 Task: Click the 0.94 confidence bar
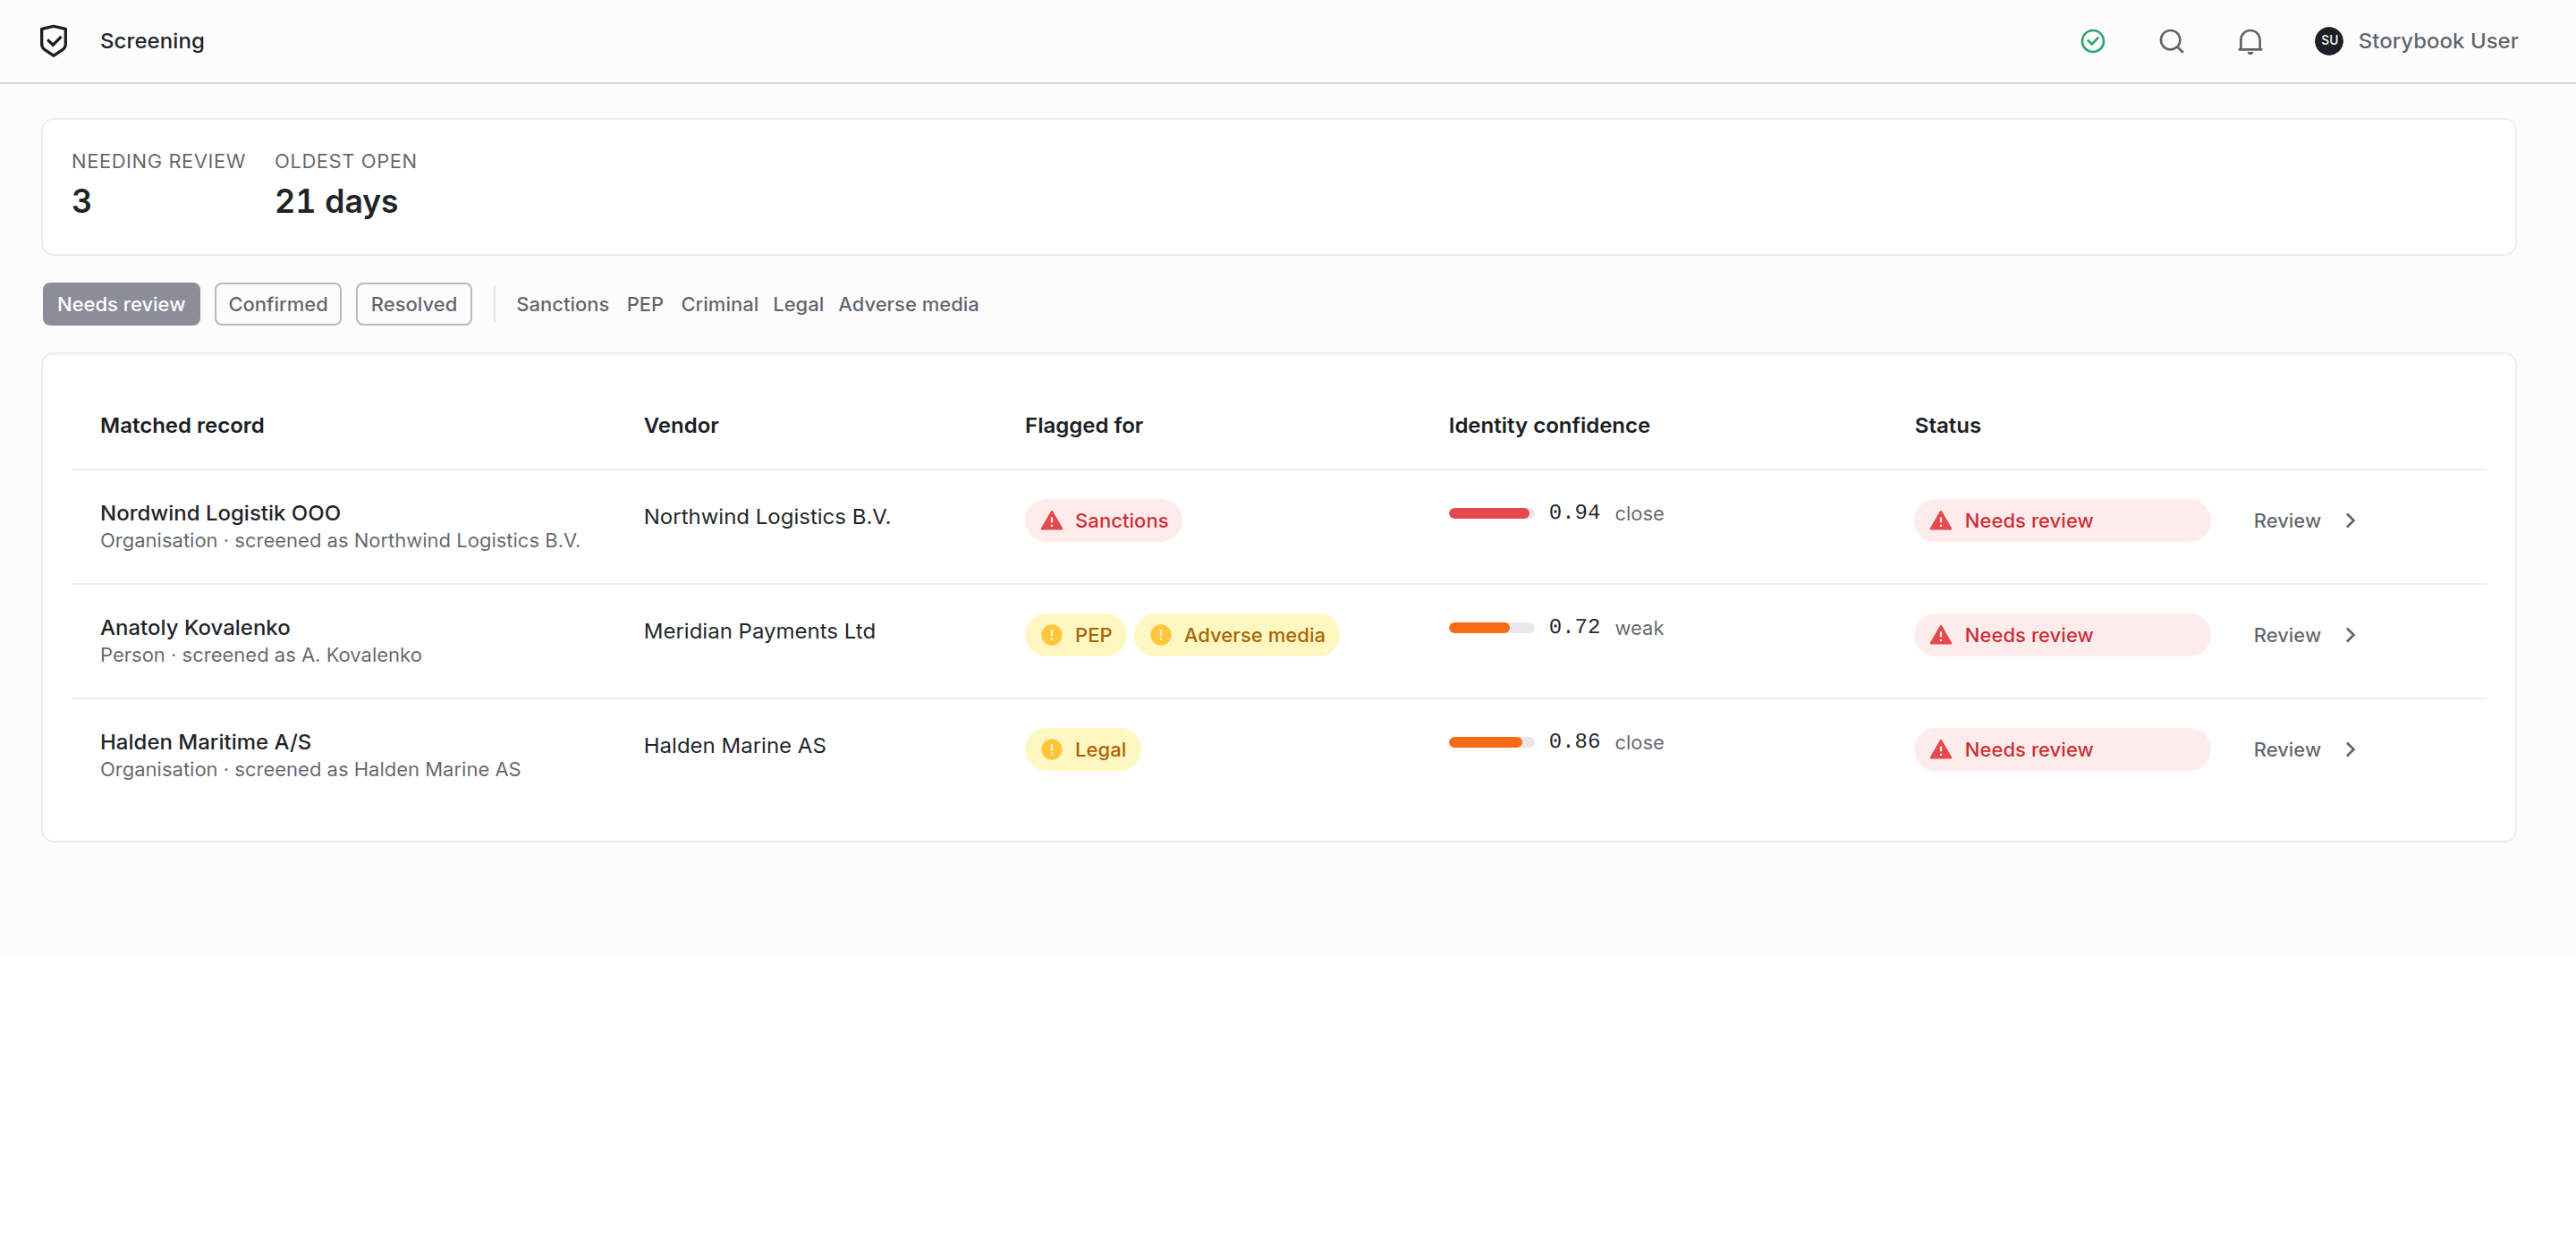tap(1491, 514)
